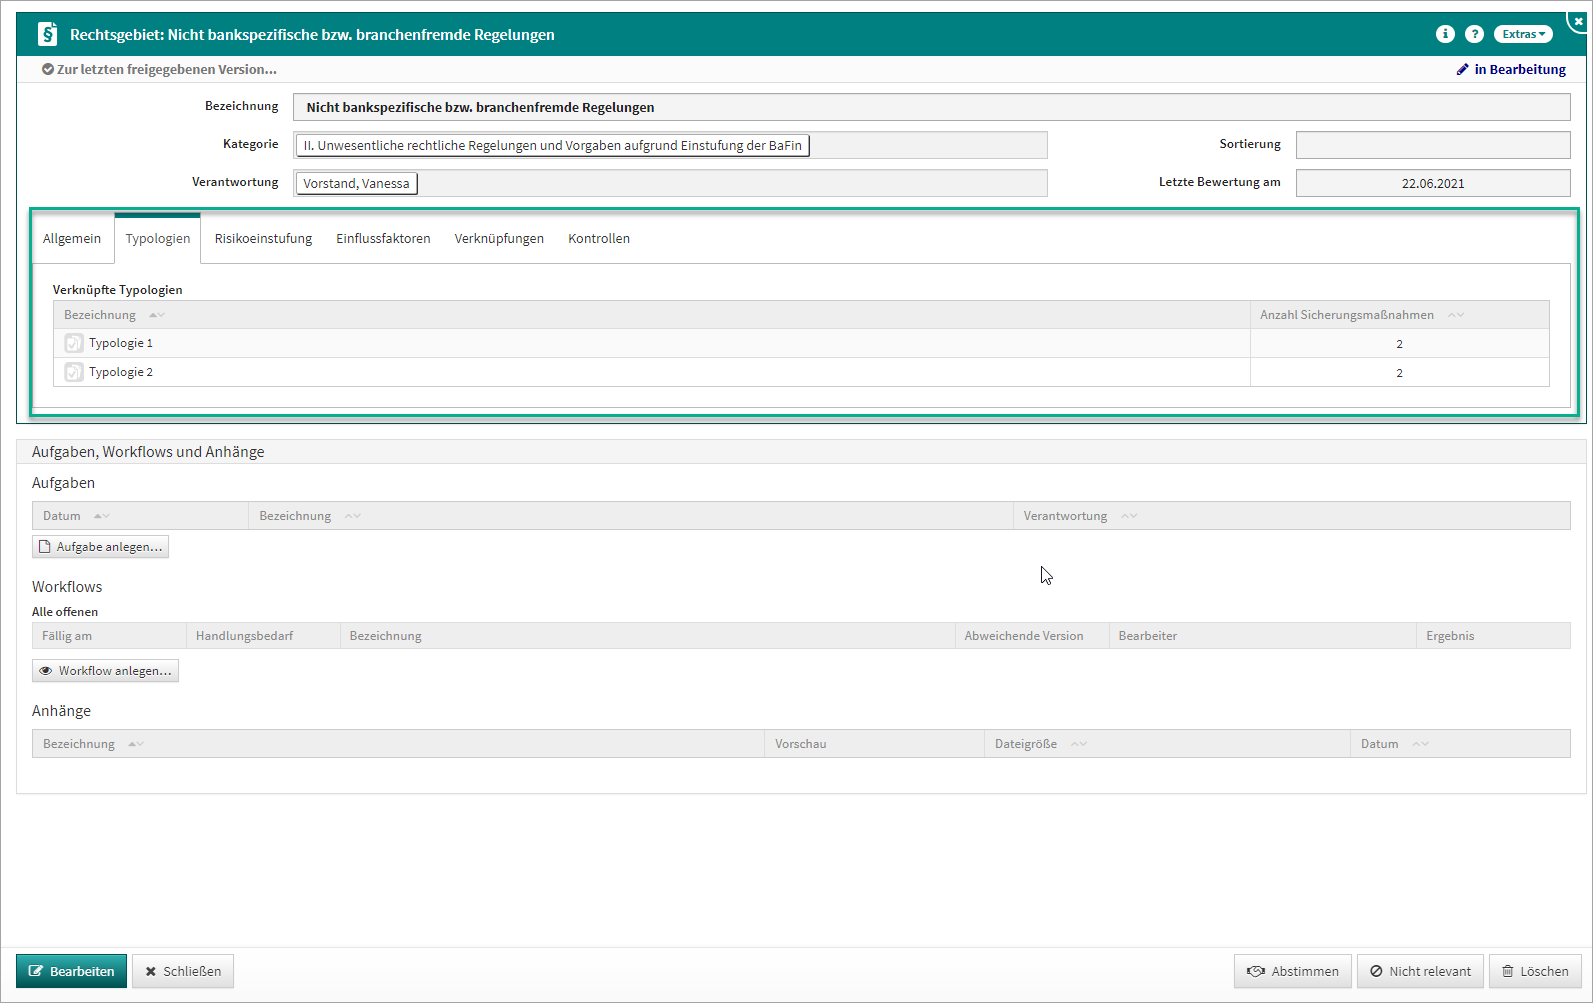
Task: Close the dialog with the corner X
Action: point(1578,21)
